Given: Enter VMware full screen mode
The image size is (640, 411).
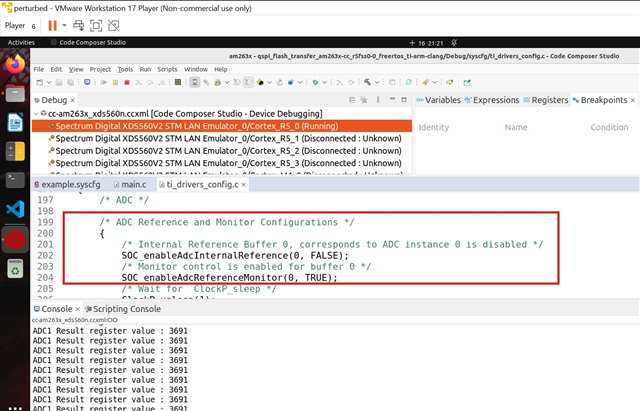Looking at the screenshot, I should (x=96, y=25).
